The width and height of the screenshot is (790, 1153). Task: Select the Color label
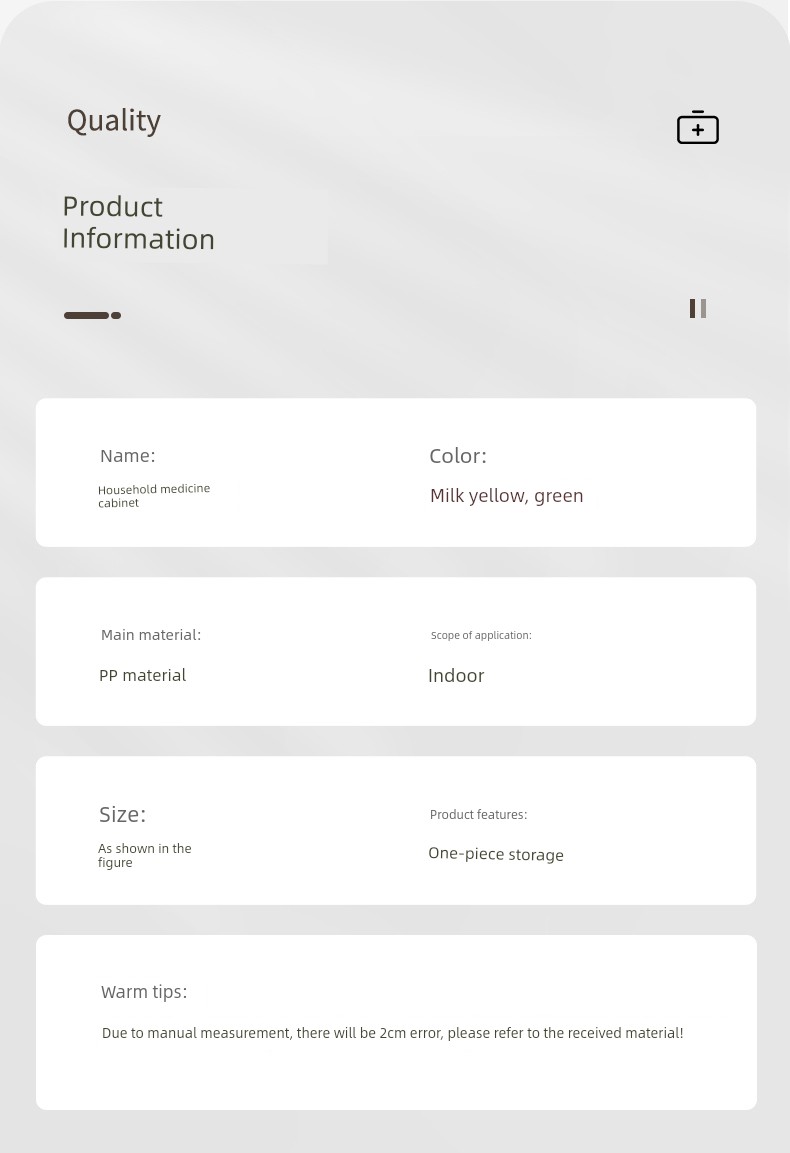tap(458, 456)
